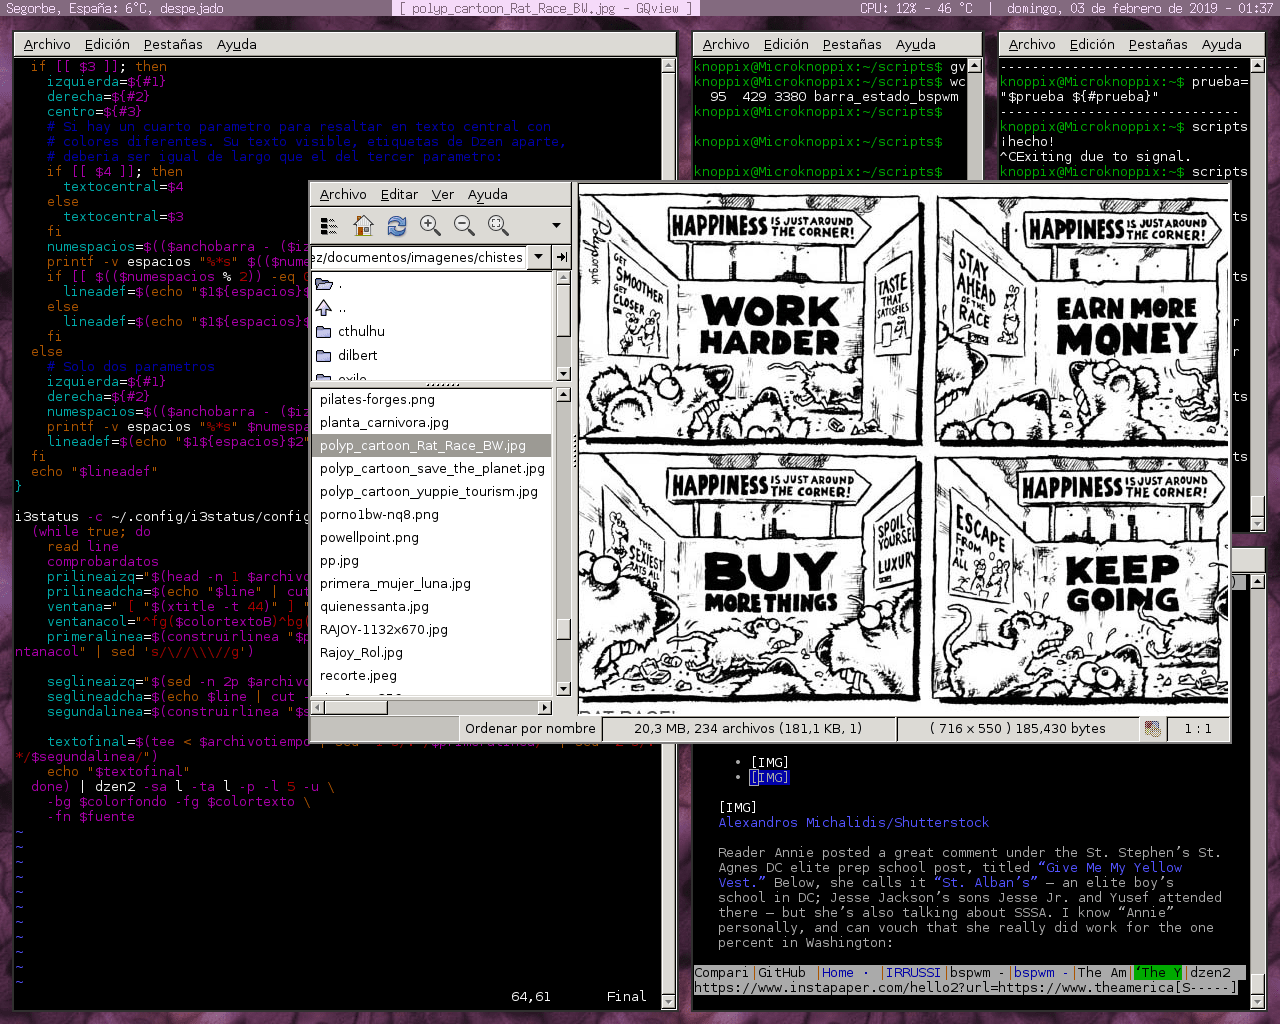Open Ayuda menu in GQview
The width and height of the screenshot is (1280, 1024).
point(488,194)
